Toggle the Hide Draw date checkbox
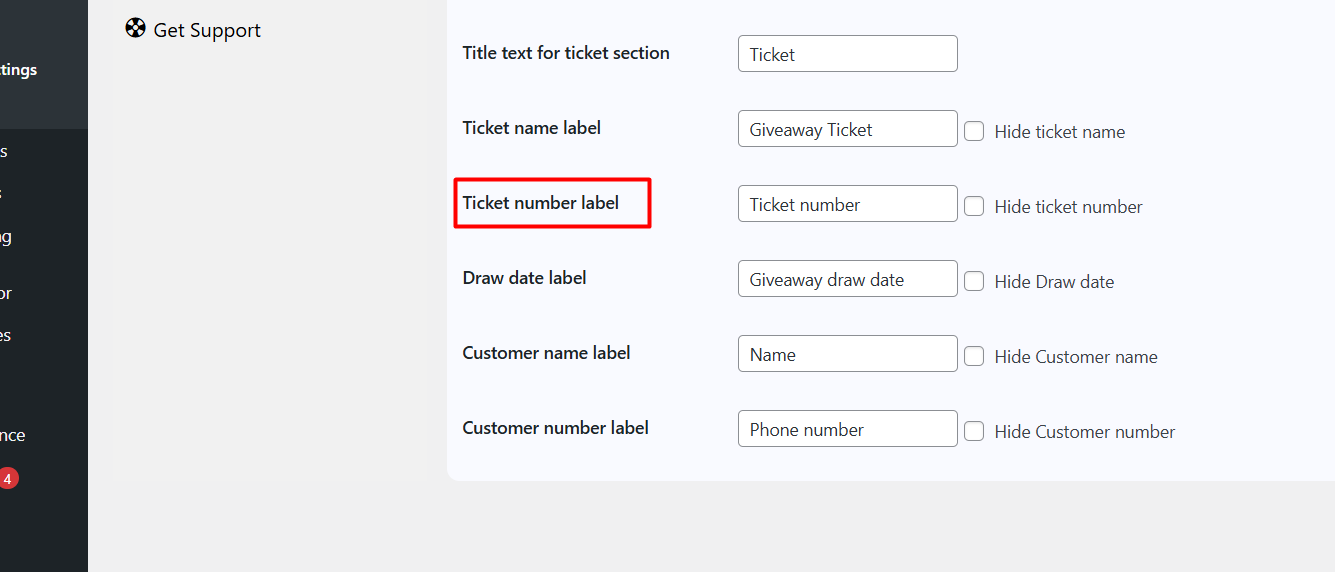 [x=974, y=281]
